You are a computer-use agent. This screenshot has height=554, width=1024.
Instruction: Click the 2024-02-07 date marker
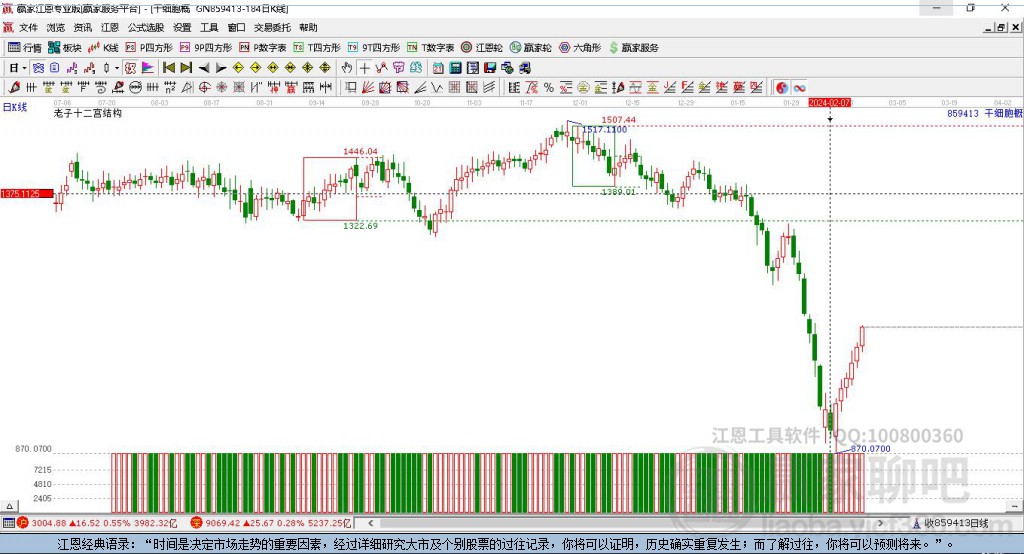pos(829,103)
